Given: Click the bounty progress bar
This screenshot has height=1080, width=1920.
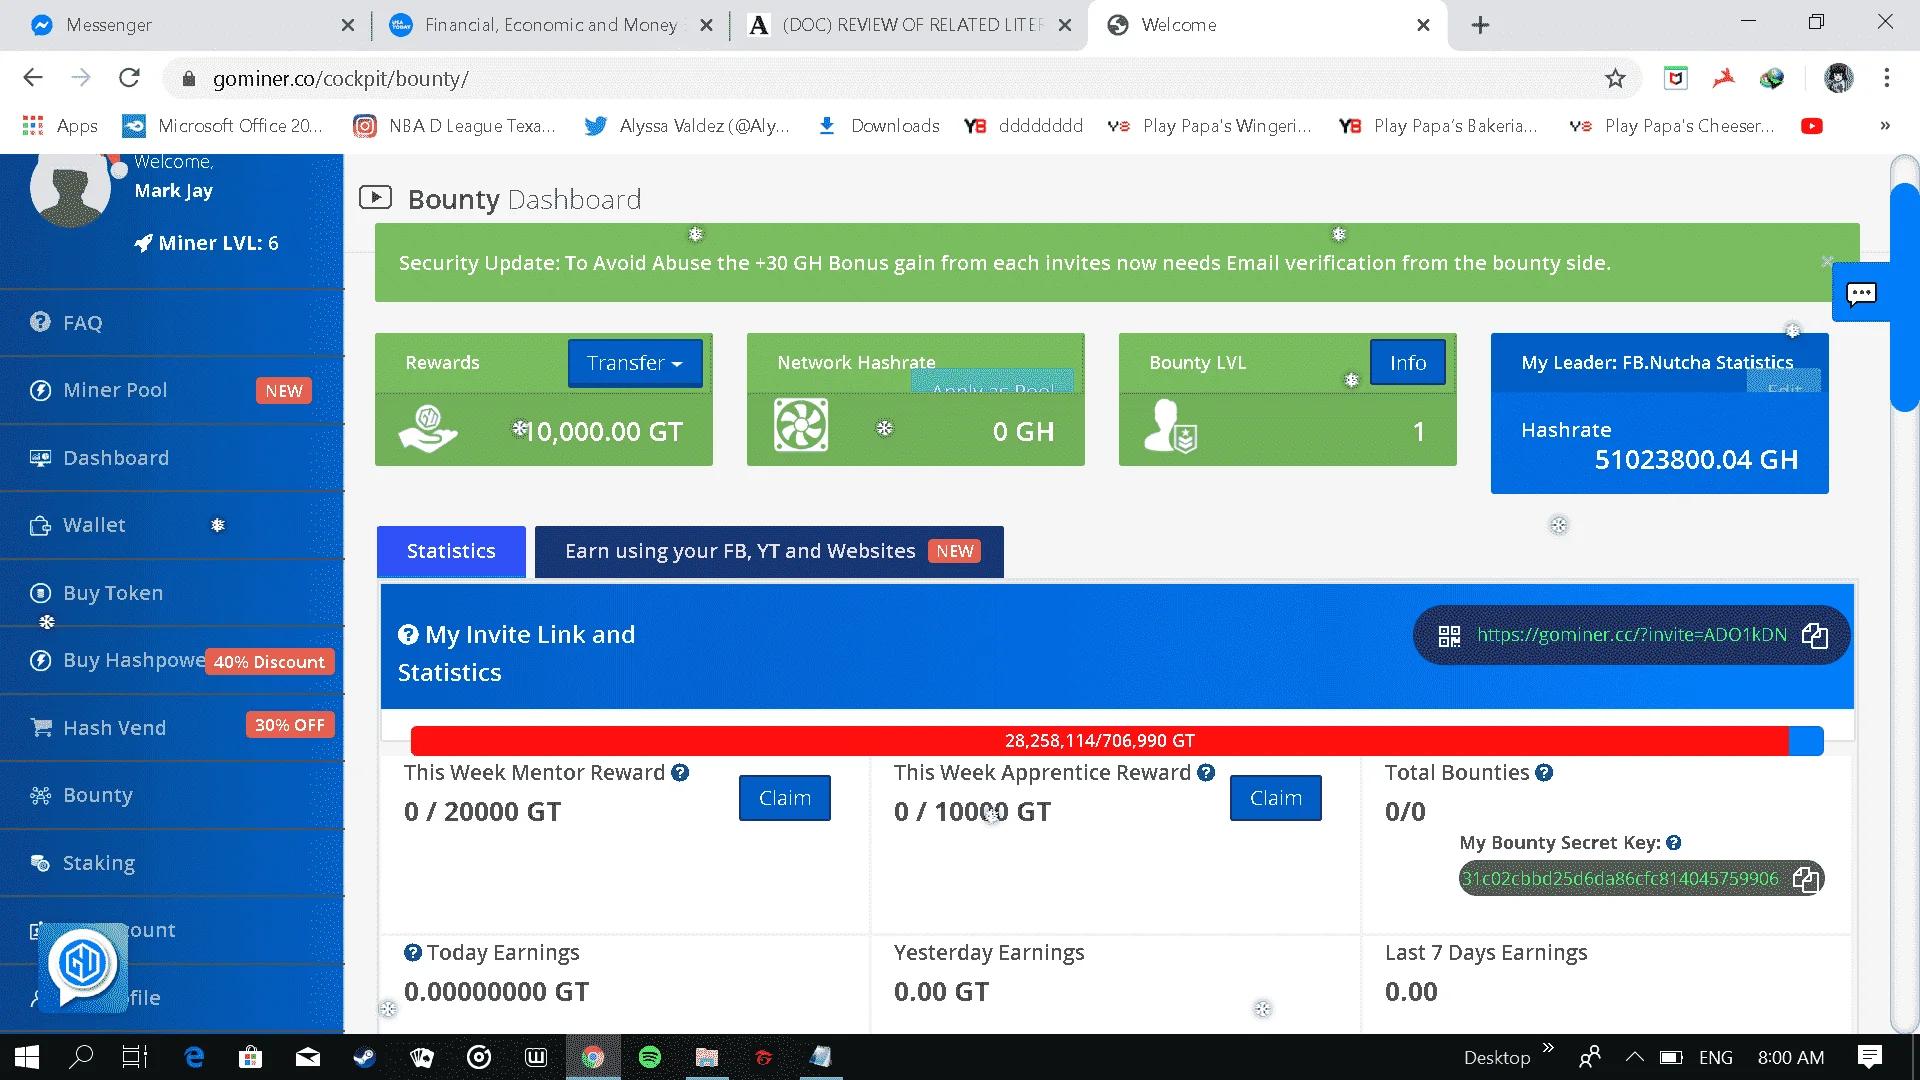Looking at the screenshot, I should (1117, 741).
